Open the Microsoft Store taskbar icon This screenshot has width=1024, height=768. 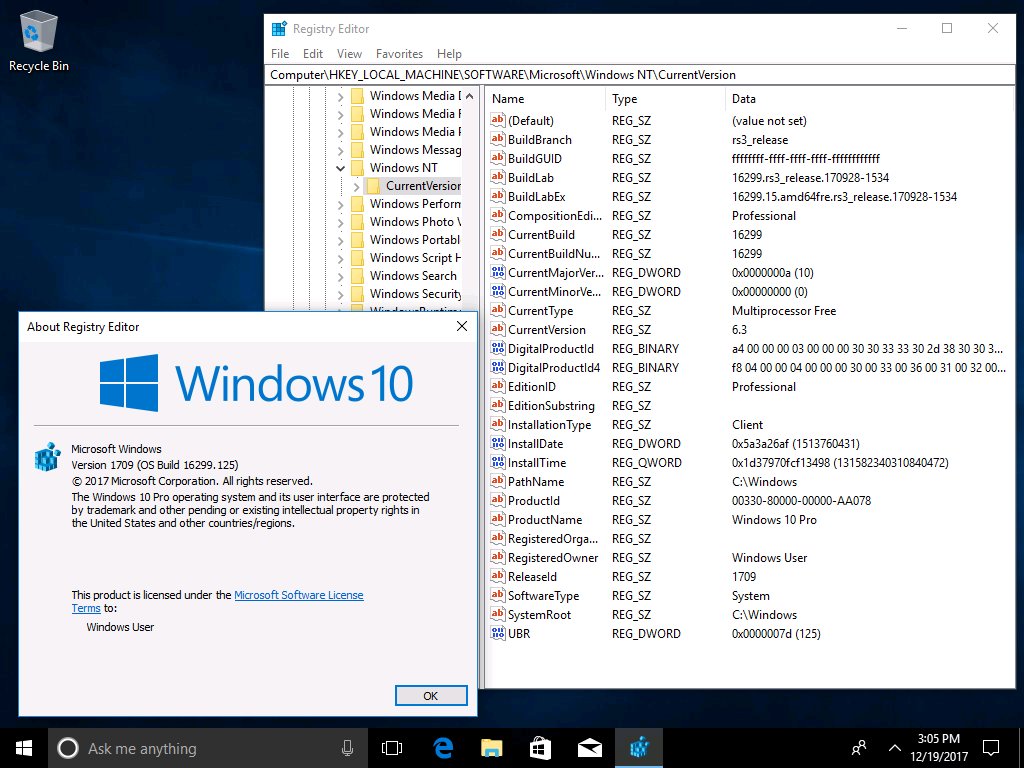coord(540,748)
